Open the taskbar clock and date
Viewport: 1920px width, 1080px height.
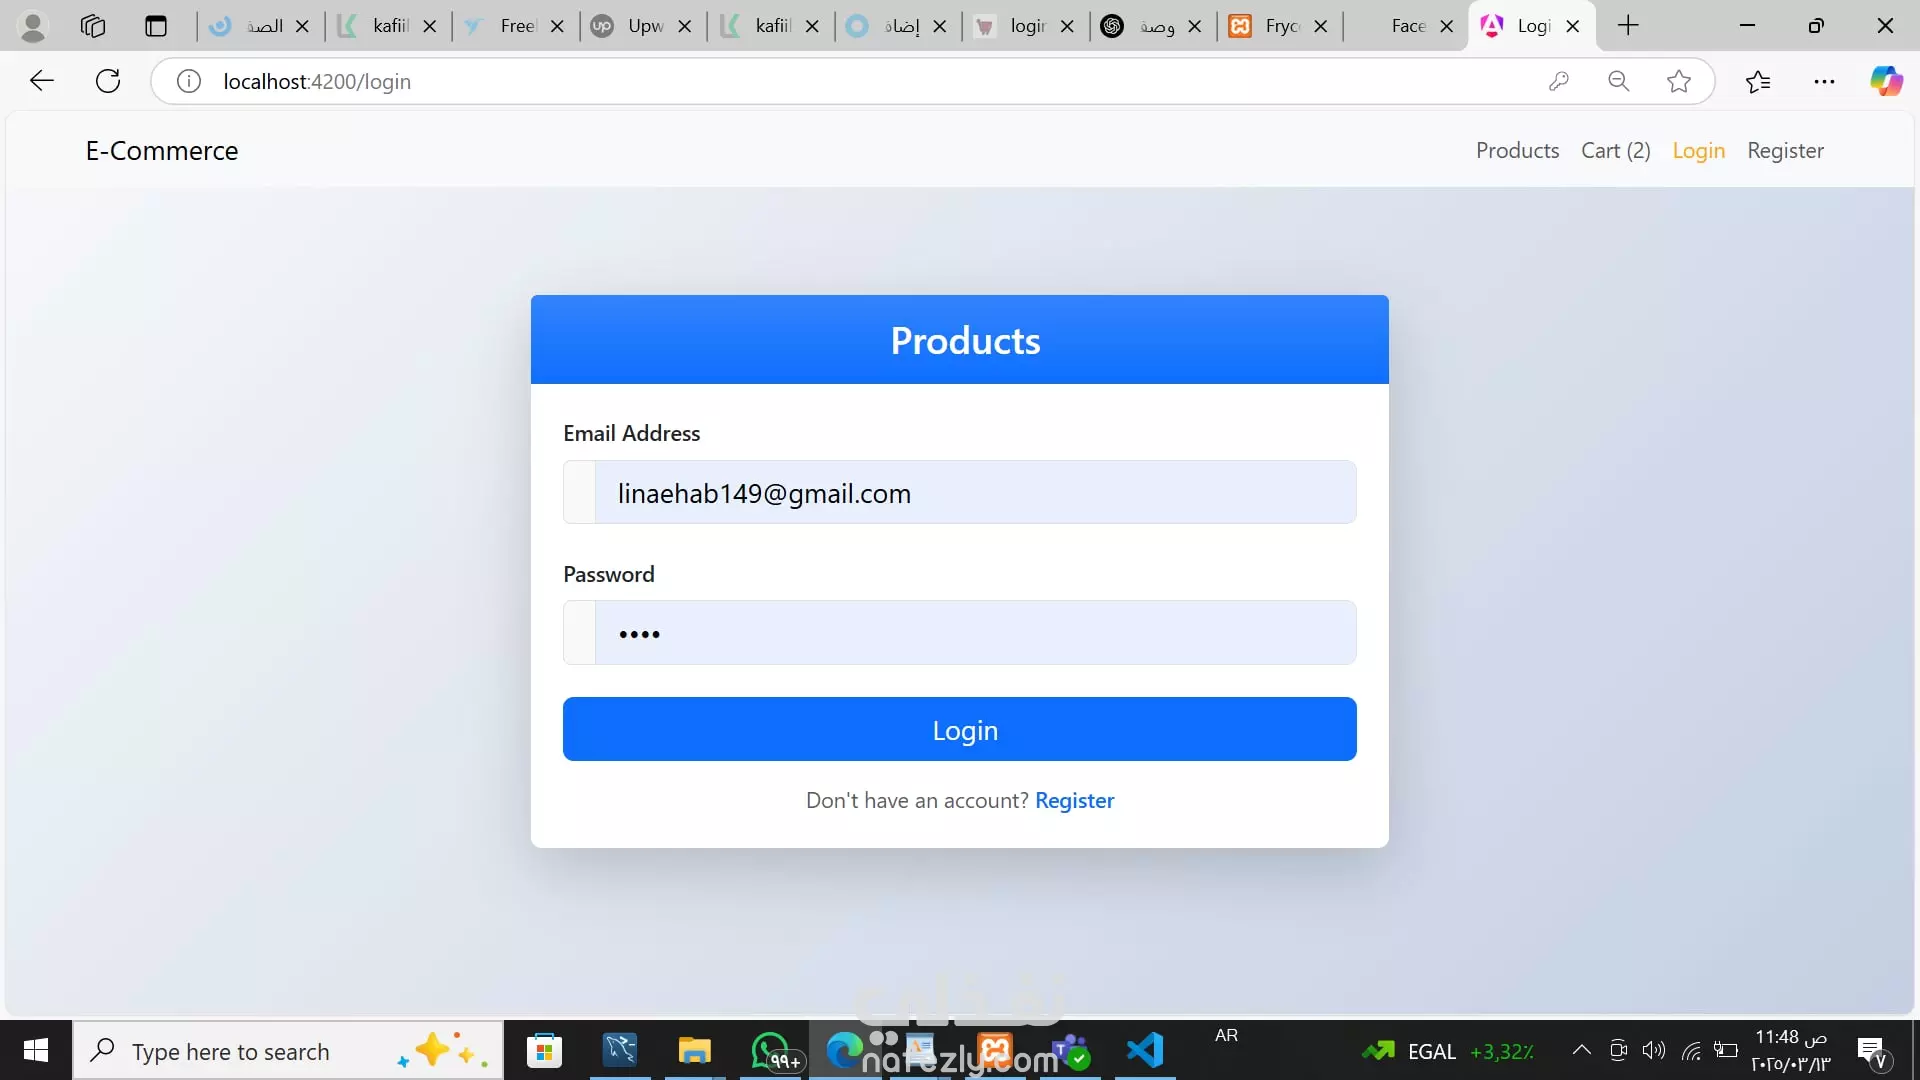(x=1791, y=1050)
